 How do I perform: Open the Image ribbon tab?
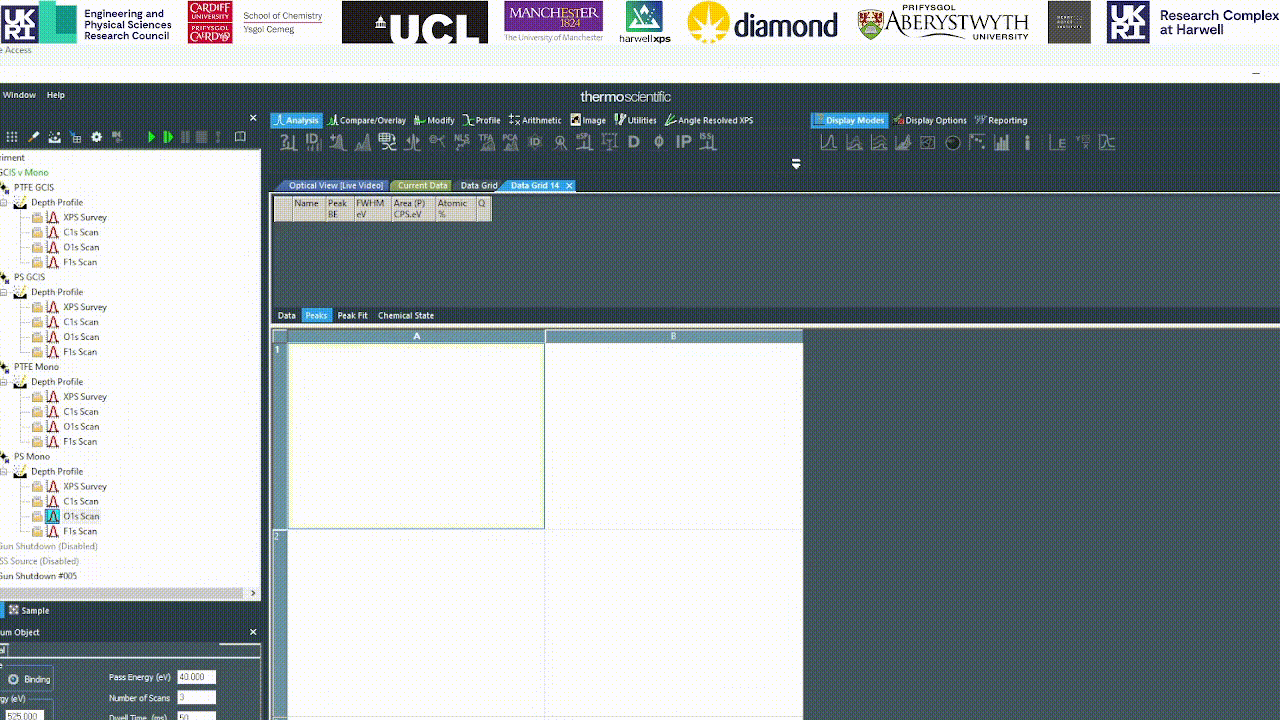[588, 120]
